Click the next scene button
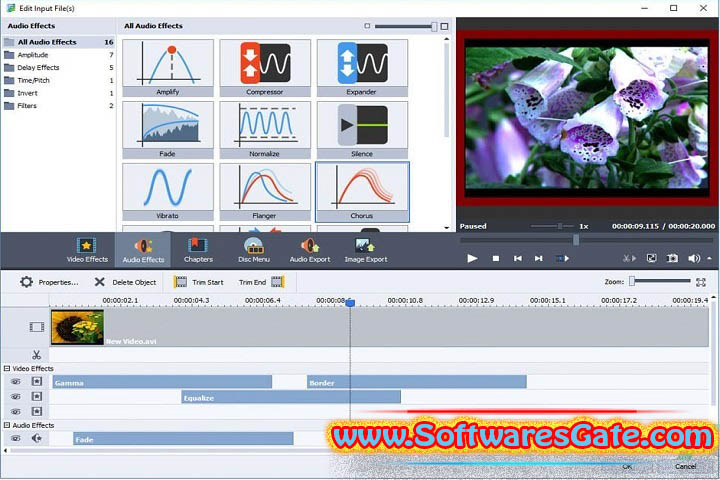720x480 pixels. (562, 259)
